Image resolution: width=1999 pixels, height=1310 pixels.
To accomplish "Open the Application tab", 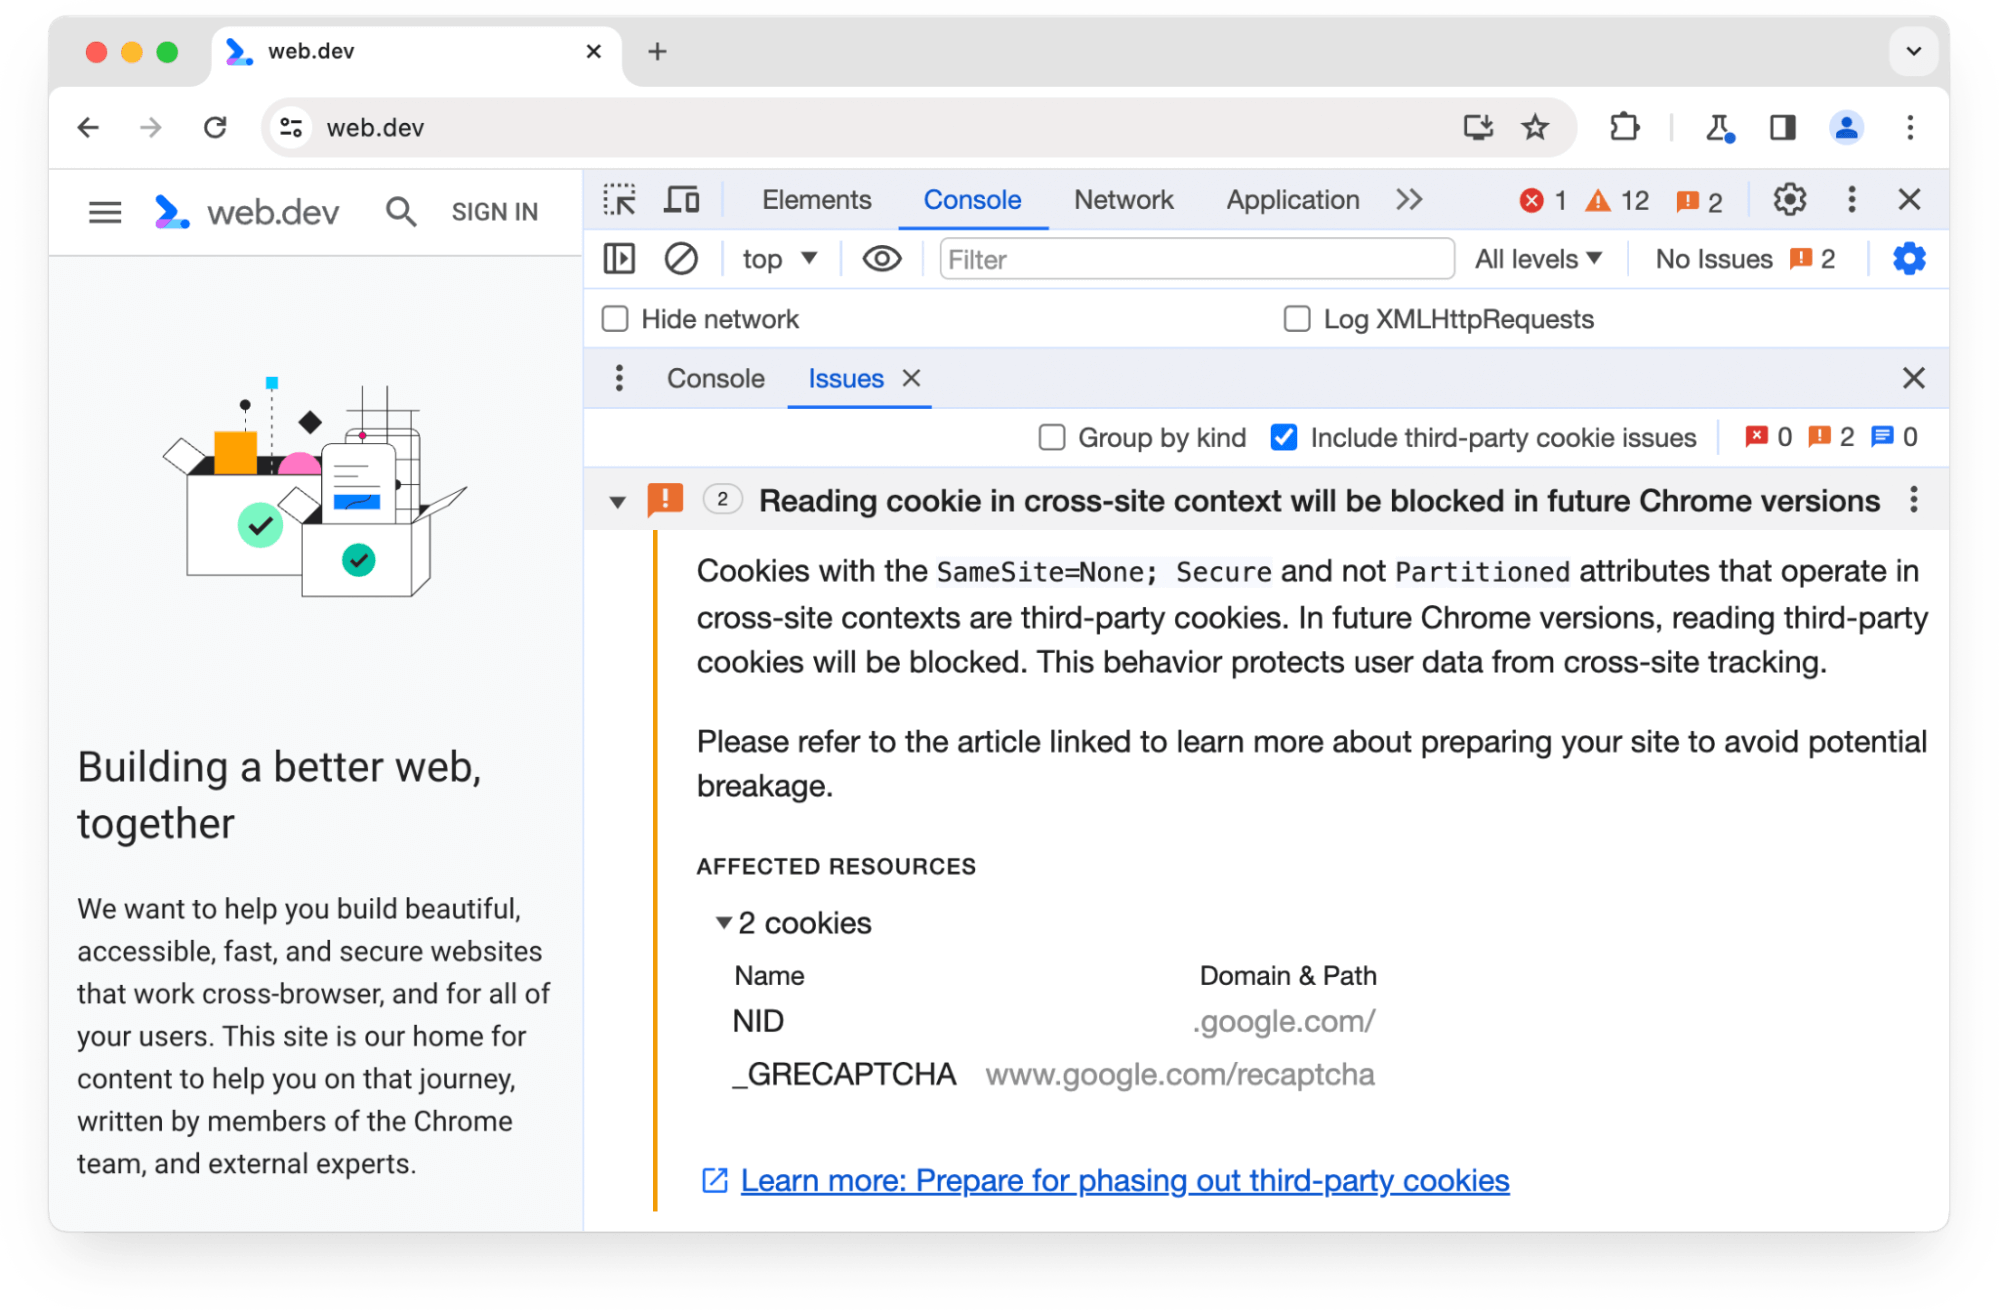I will point(1289,200).
